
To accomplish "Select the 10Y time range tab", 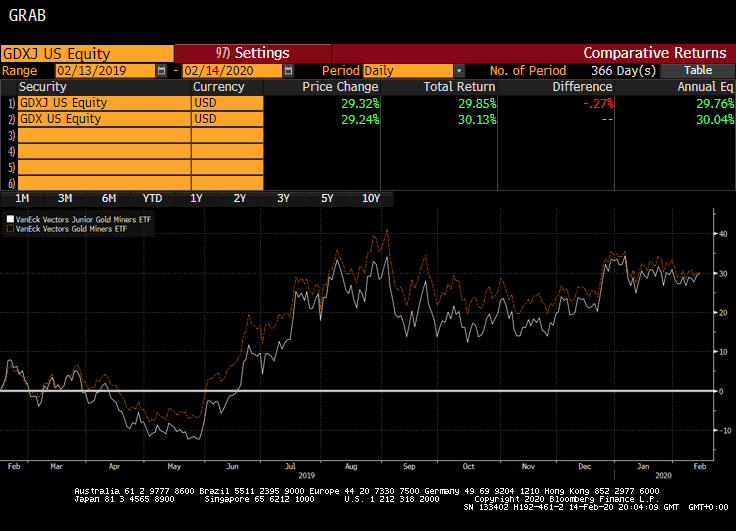I will pos(371,198).
